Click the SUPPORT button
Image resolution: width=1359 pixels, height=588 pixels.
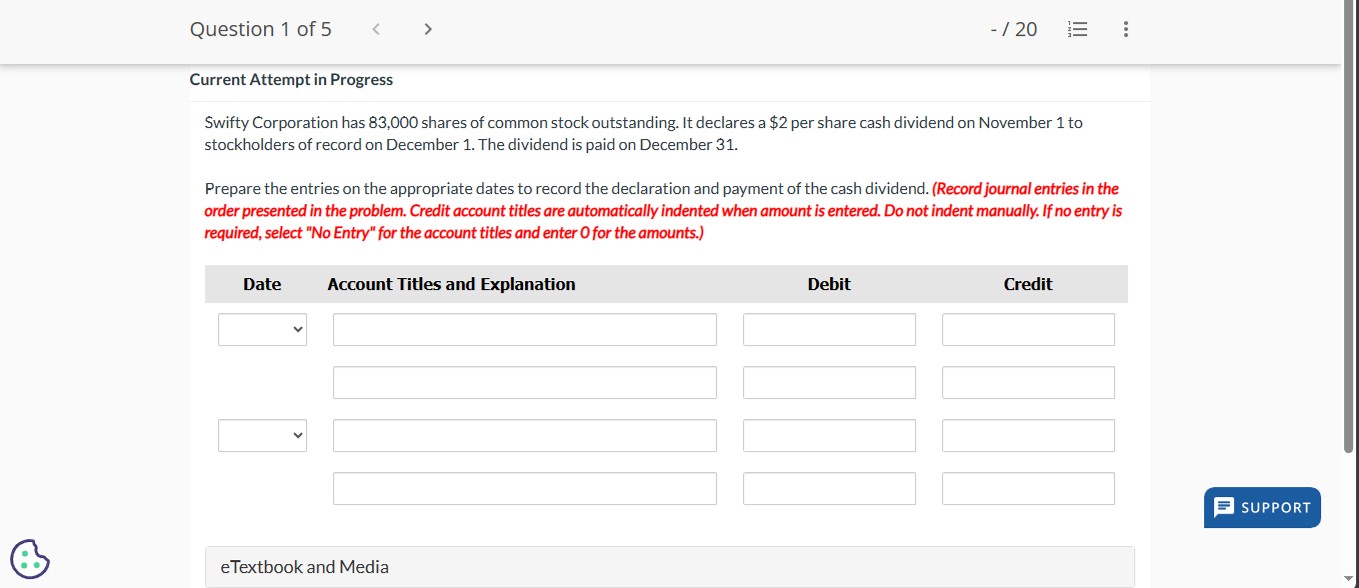[1262, 507]
